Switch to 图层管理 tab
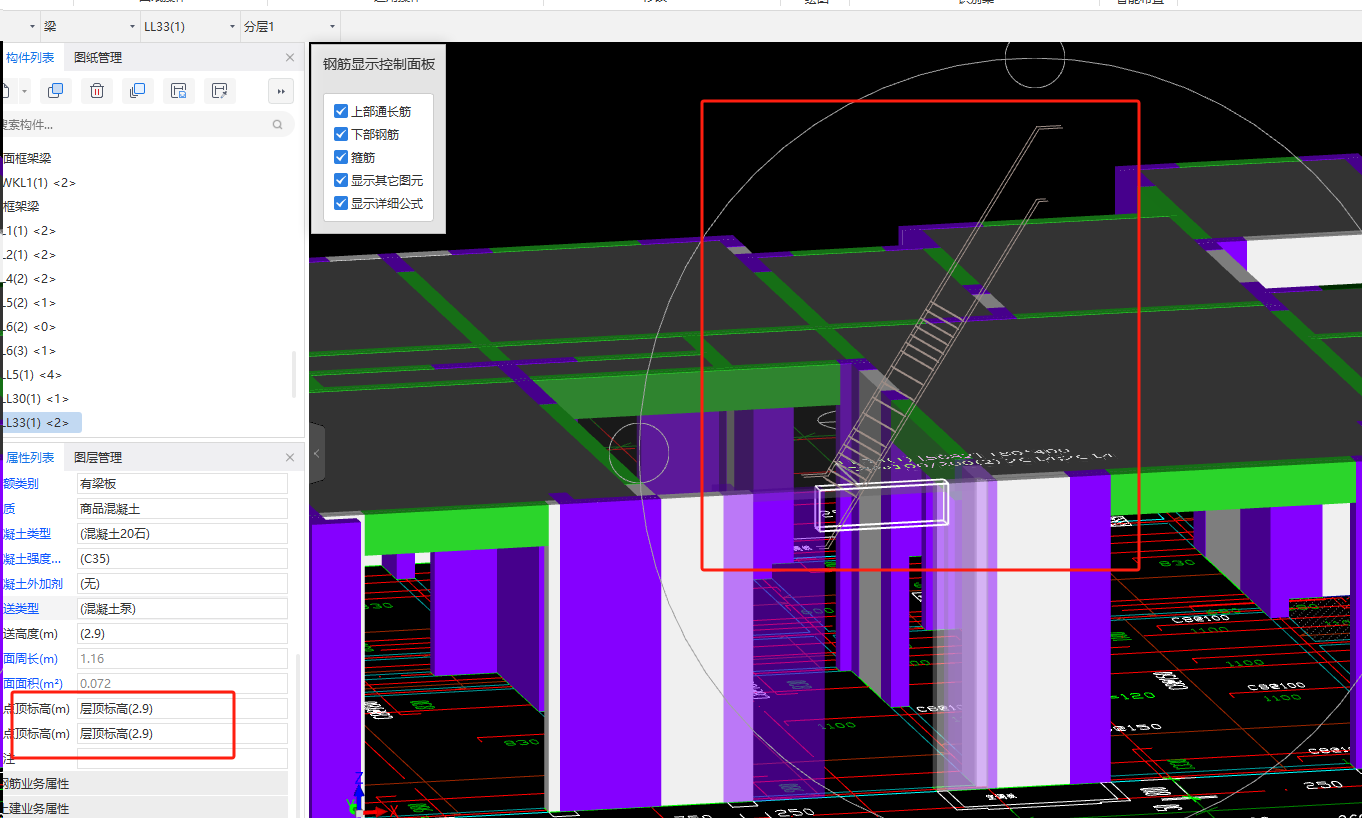The height and width of the screenshot is (818, 1362). point(98,457)
